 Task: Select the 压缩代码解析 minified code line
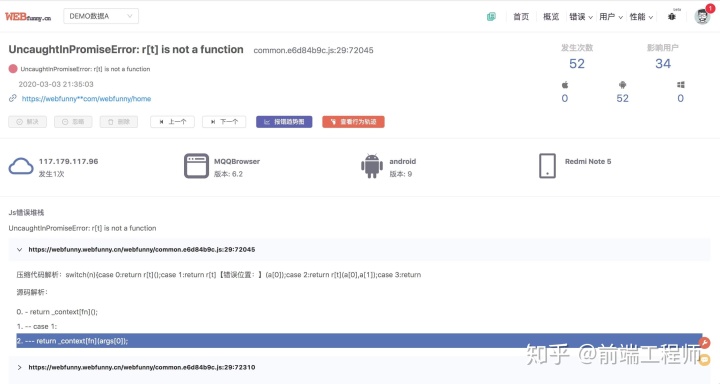tap(219, 275)
